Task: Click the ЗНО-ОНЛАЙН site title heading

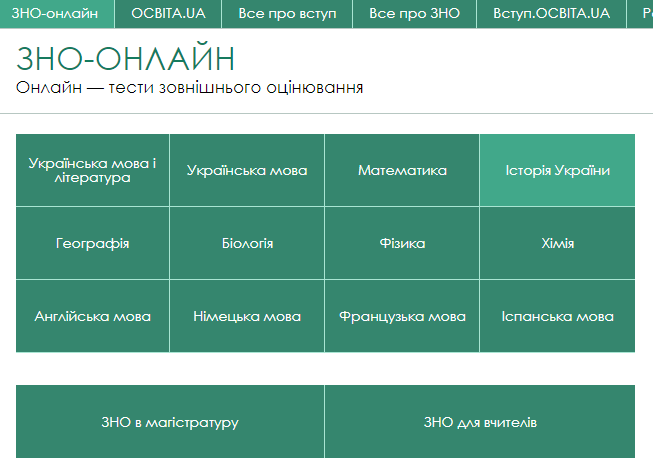Action: [x=126, y=58]
